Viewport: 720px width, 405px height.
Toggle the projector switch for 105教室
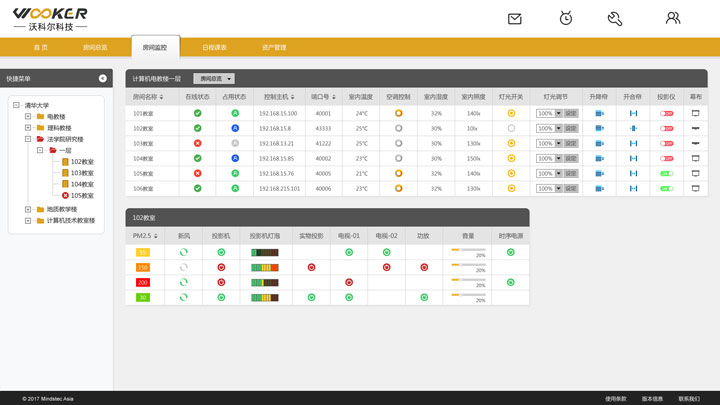click(666, 173)
